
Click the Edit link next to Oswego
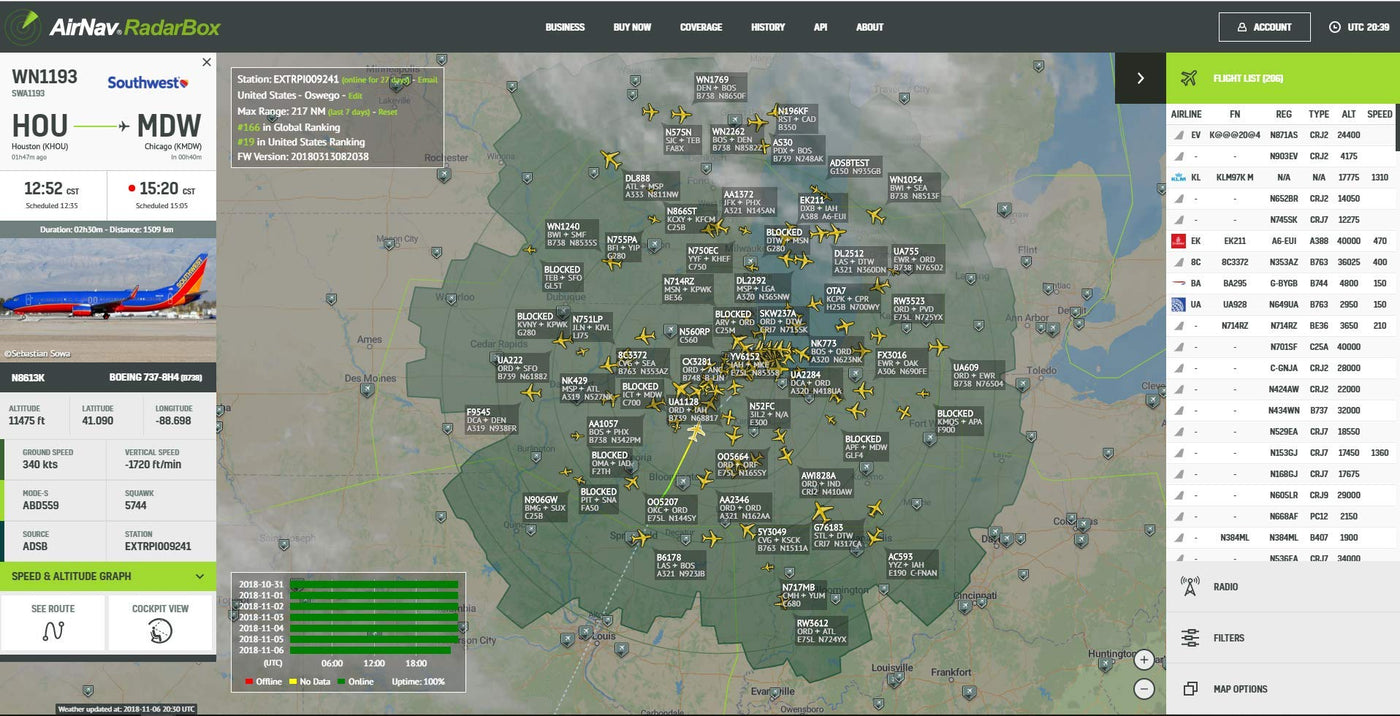(355, 96)
